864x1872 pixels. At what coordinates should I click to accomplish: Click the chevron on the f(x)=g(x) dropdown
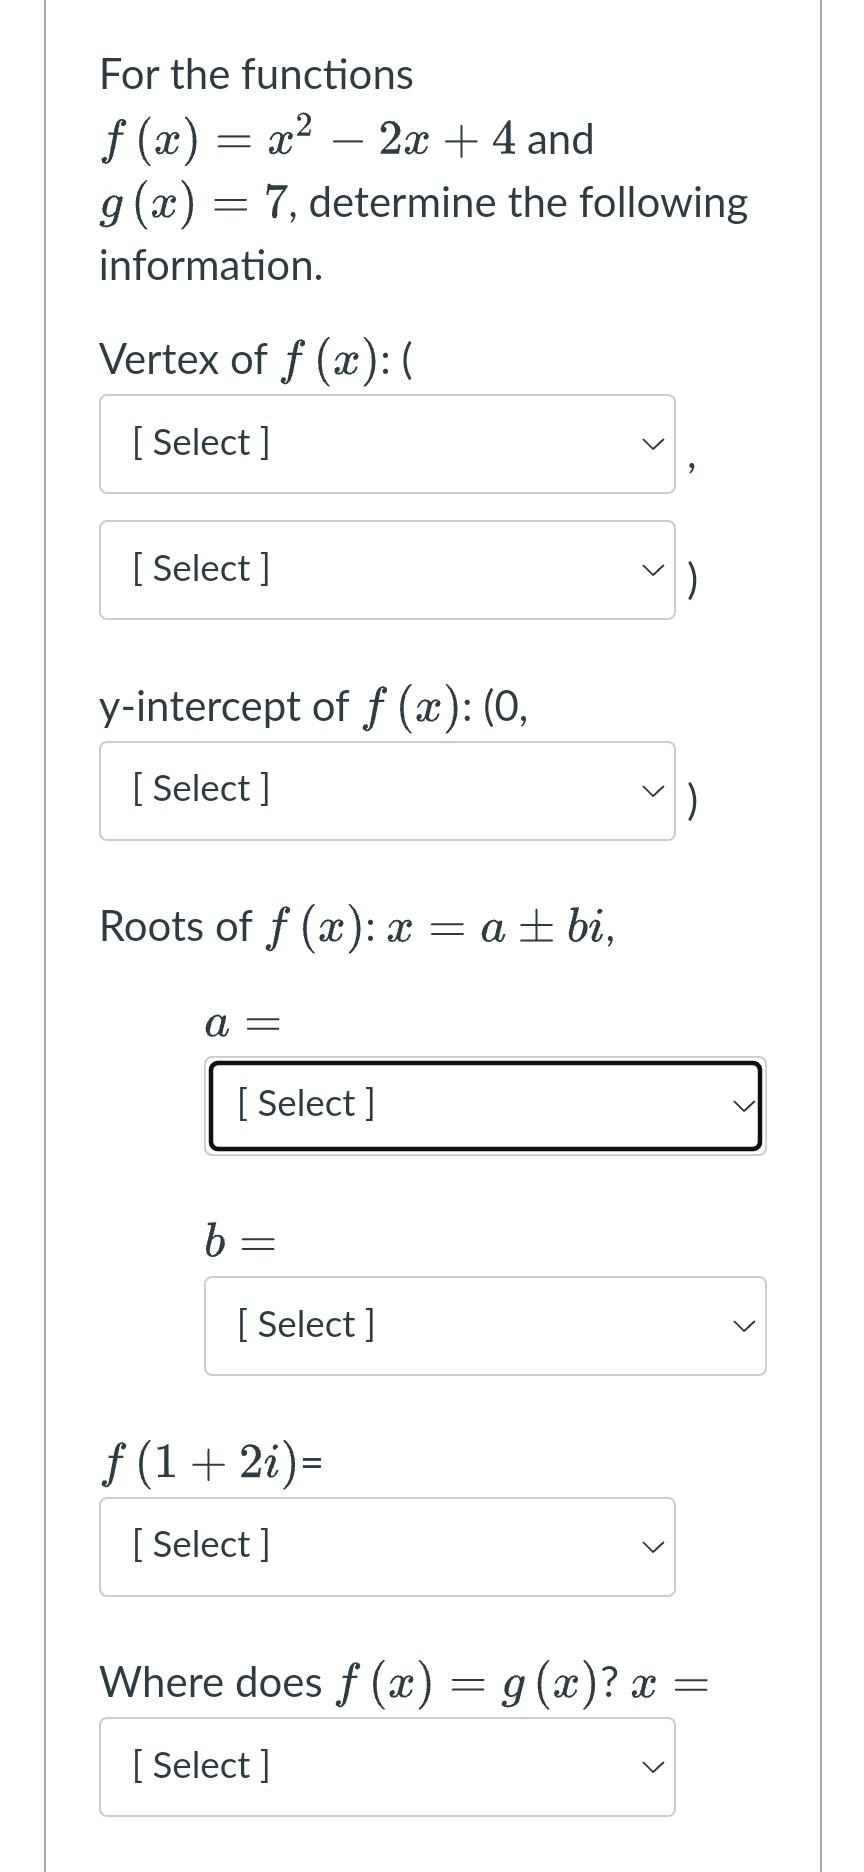(652, 1766)
